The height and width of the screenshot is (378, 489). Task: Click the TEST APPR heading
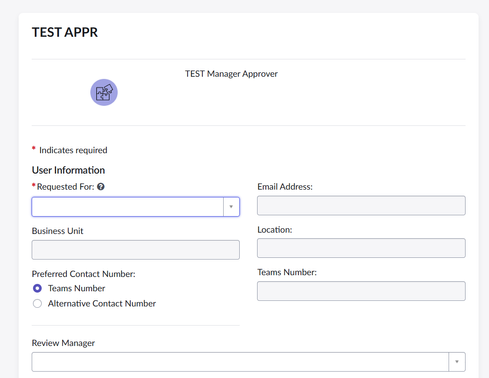point(65,32)
